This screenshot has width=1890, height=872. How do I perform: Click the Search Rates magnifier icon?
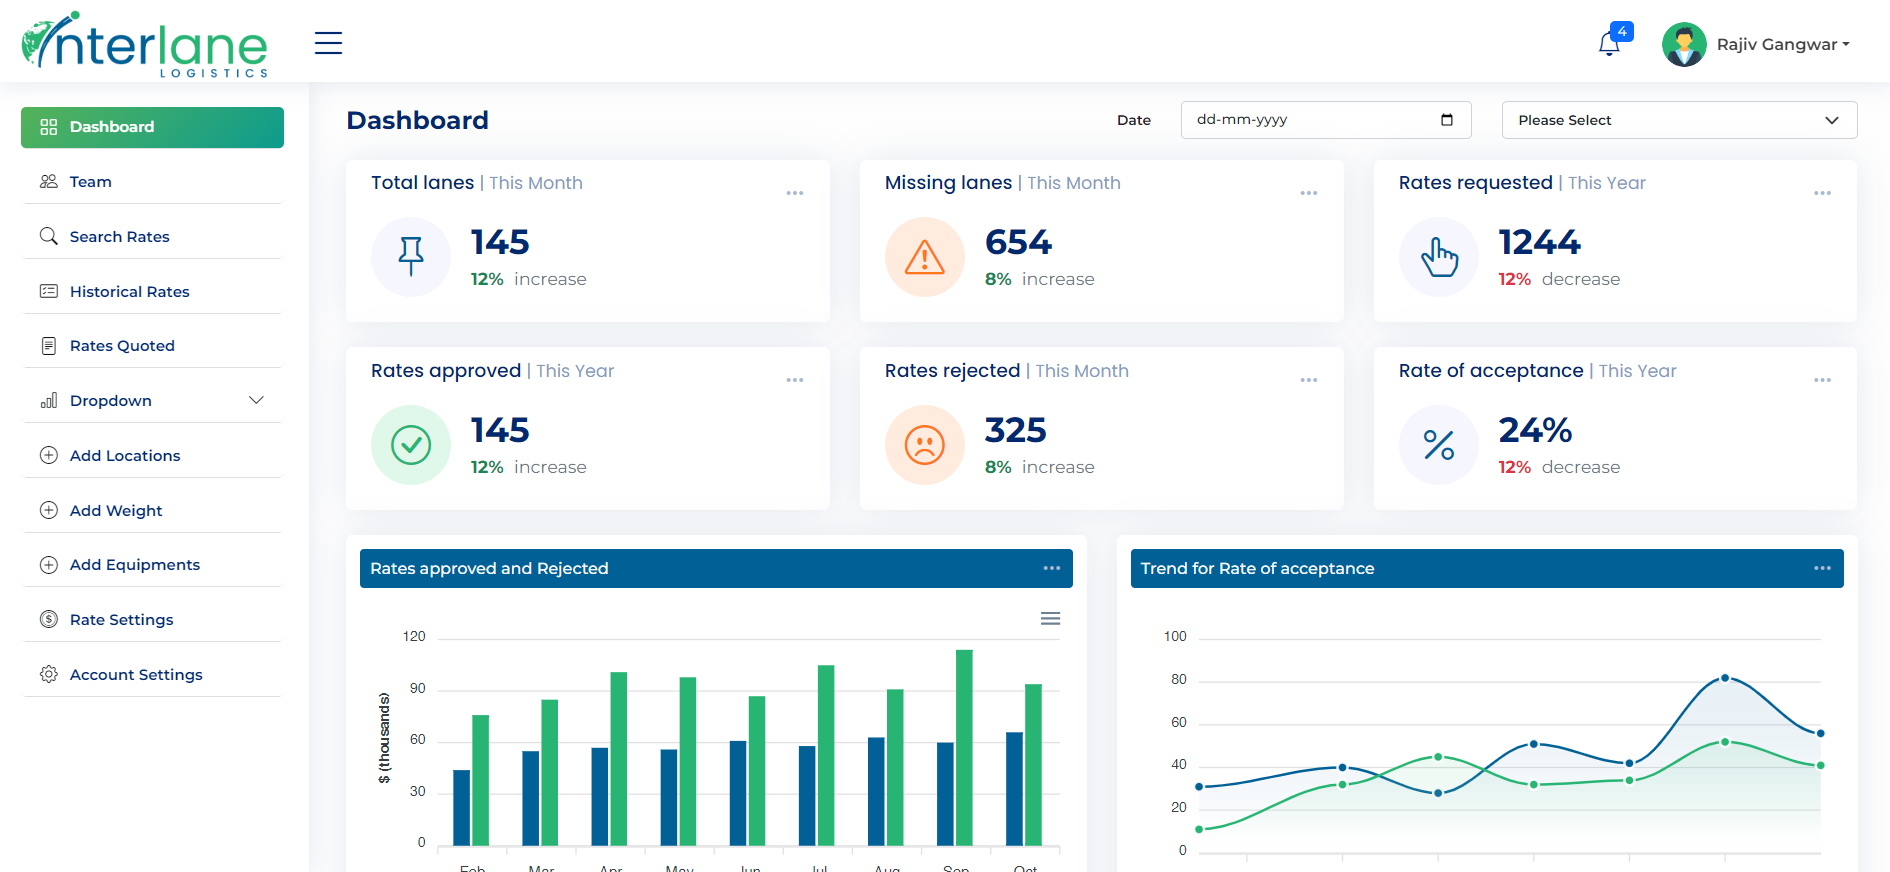tap(48, 236)
